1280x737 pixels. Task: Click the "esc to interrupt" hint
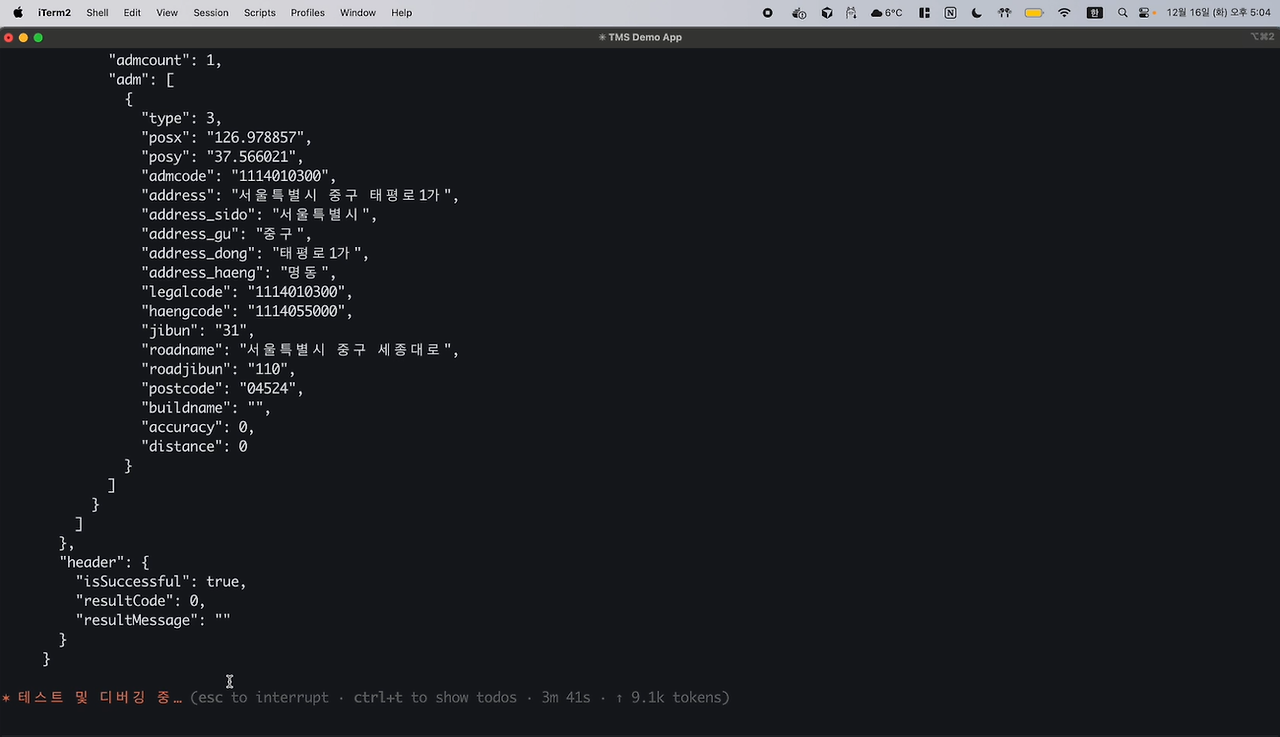click(263, 698)
